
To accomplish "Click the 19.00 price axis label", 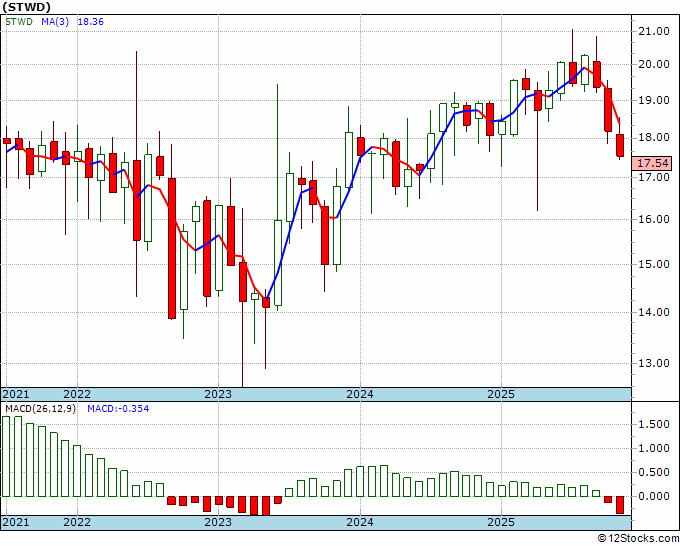I will click(654, 101).
